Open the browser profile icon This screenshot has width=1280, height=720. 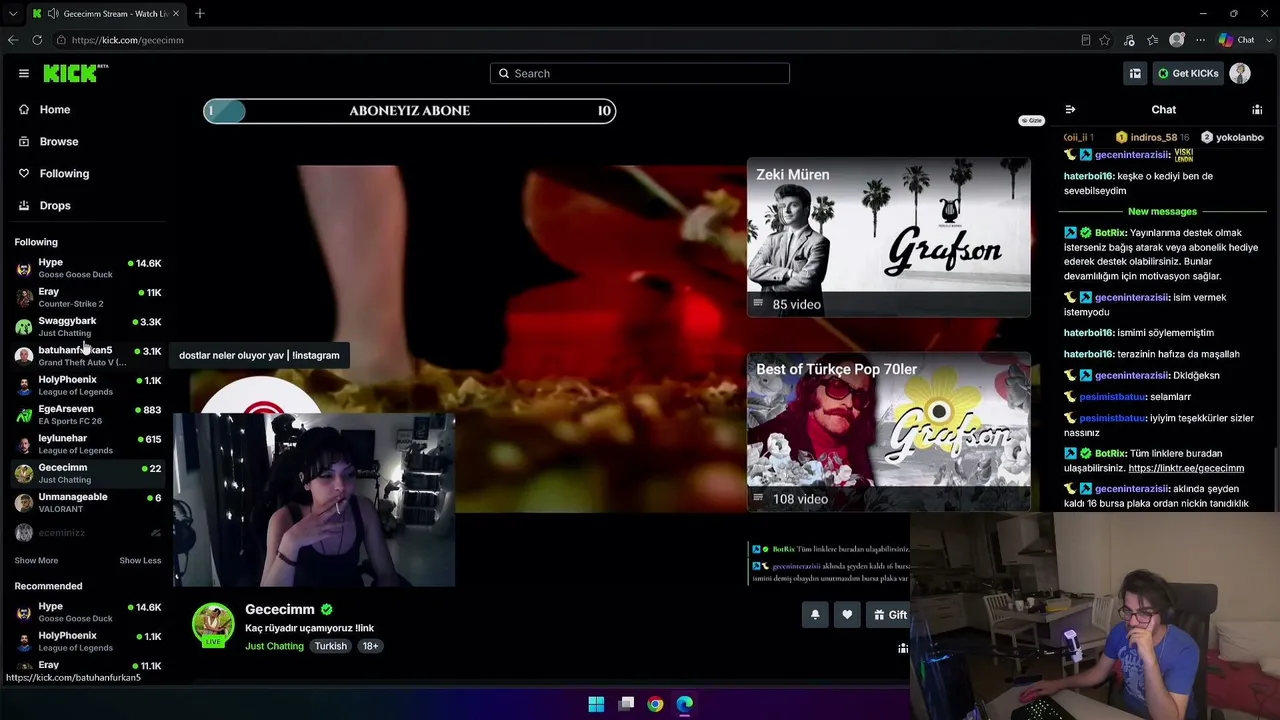[1177, 40]
